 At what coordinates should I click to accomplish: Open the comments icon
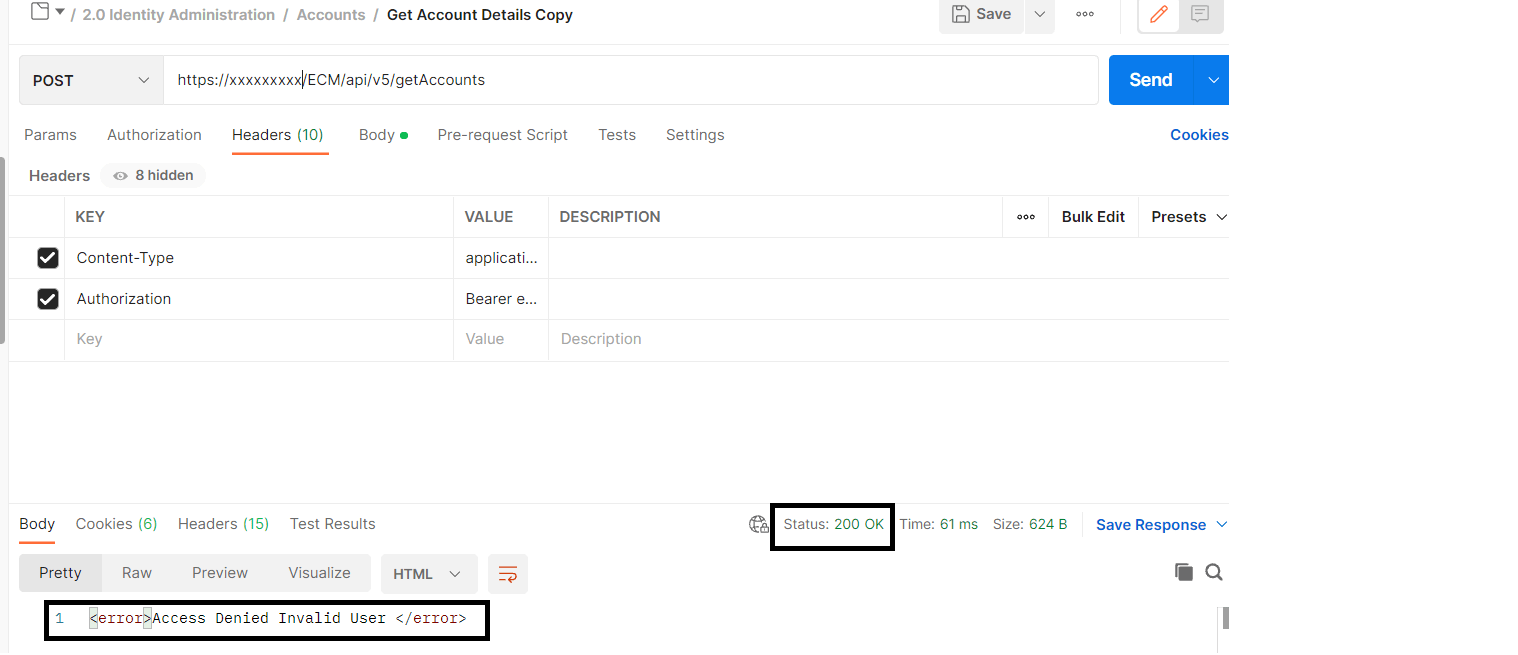(1201, 15)
